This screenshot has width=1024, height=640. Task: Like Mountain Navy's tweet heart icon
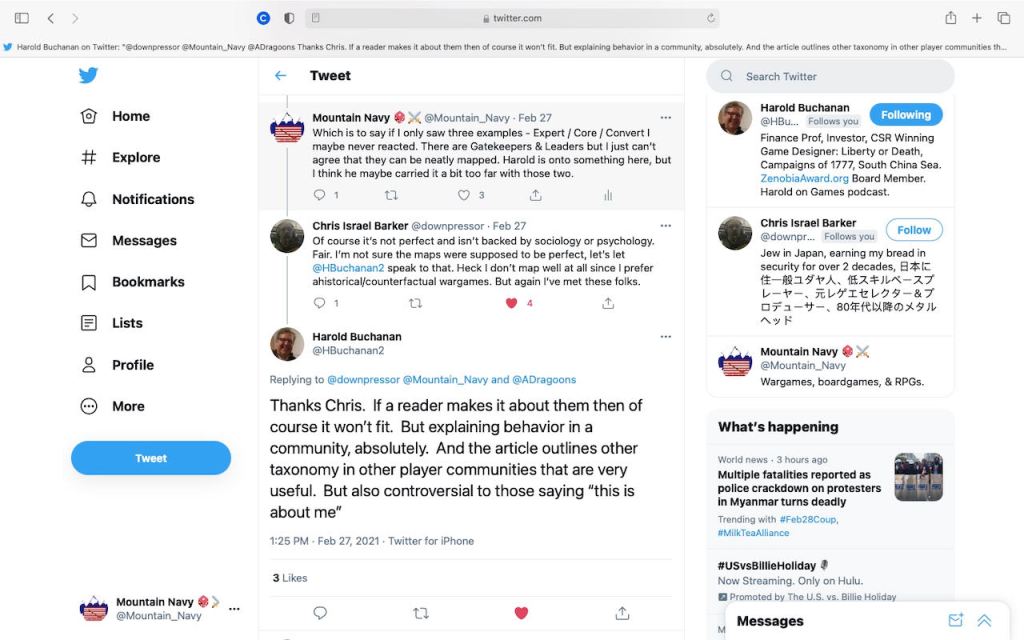coord(464,195)
